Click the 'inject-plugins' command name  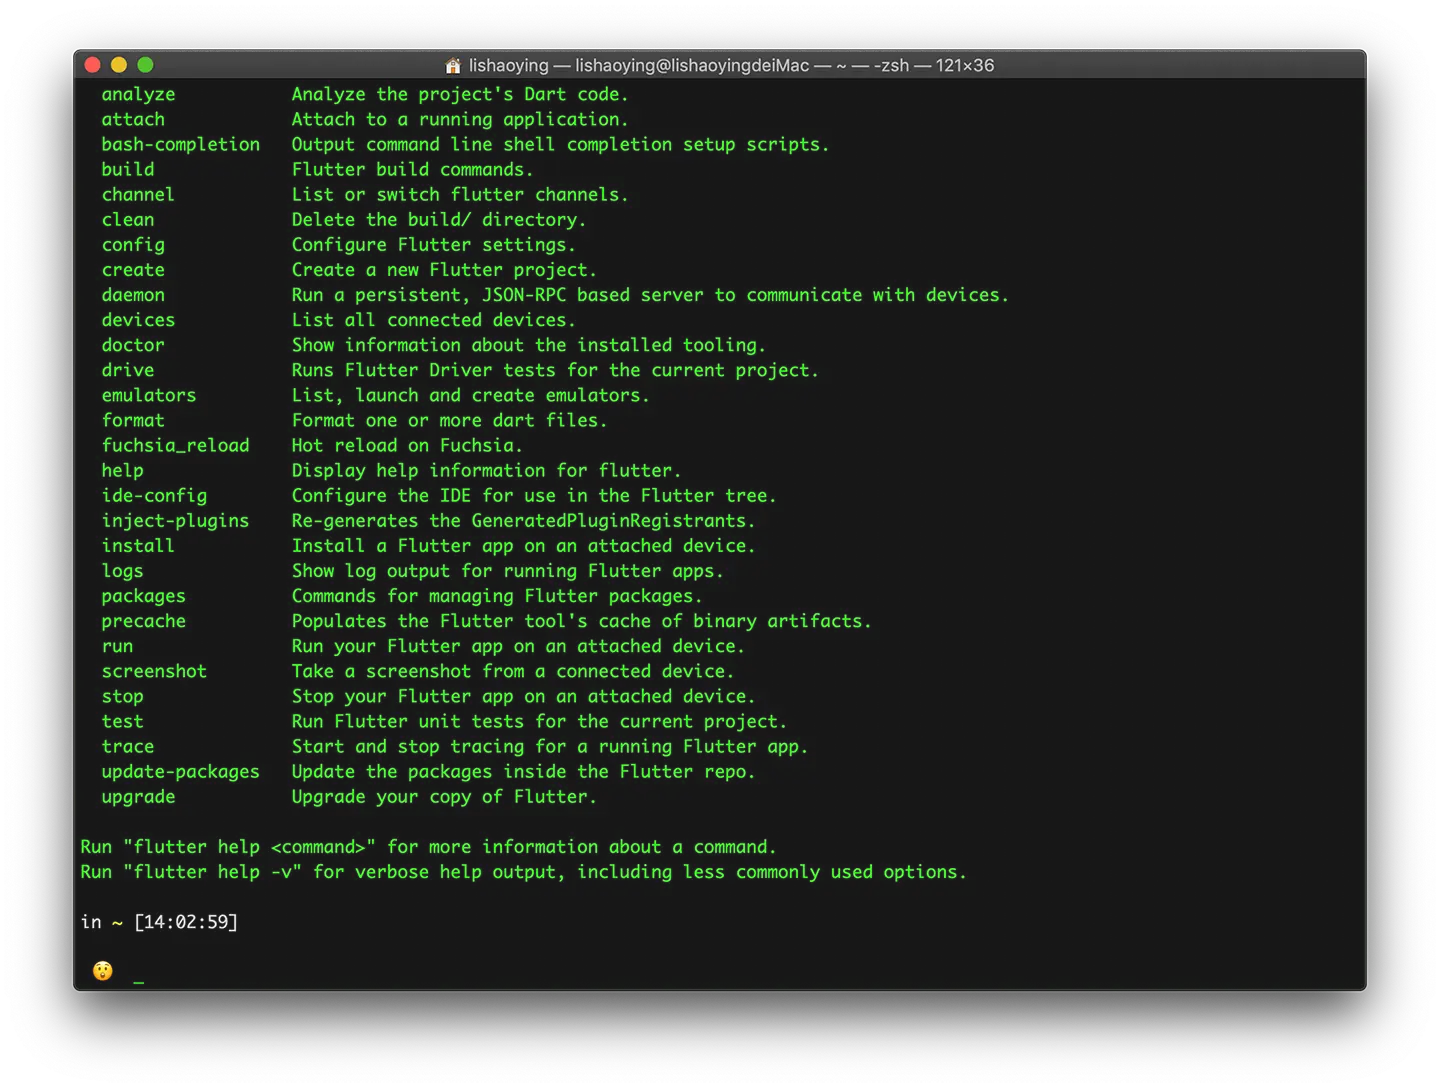click(175, 521)
